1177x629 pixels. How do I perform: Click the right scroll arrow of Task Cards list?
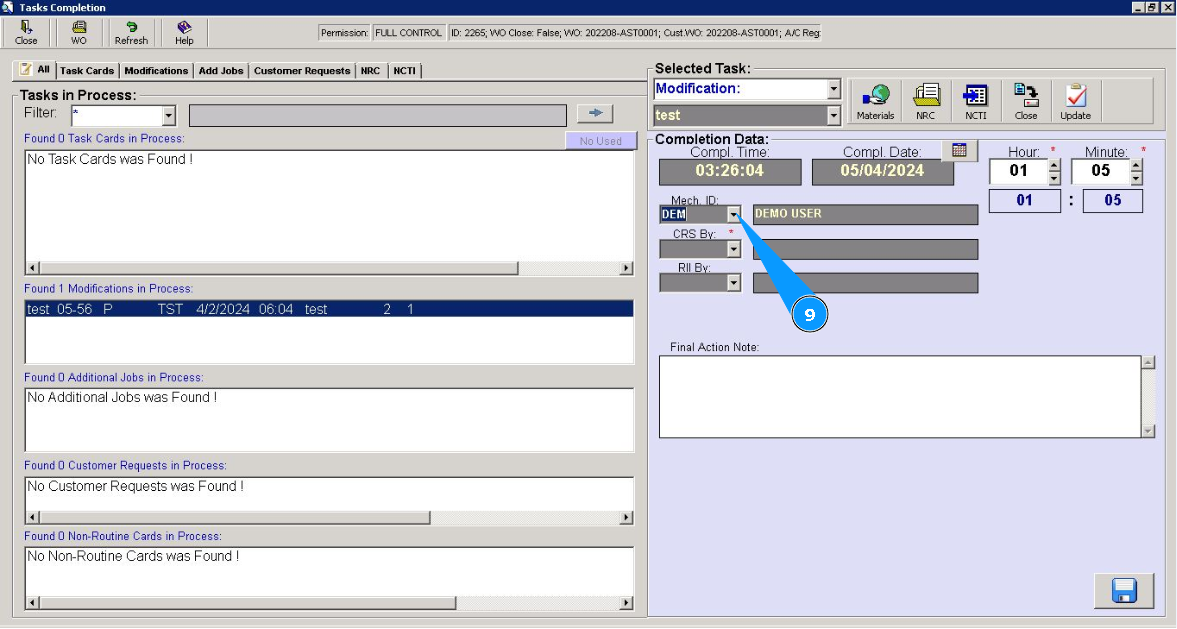pyautogui.click(x=626, y=268)
